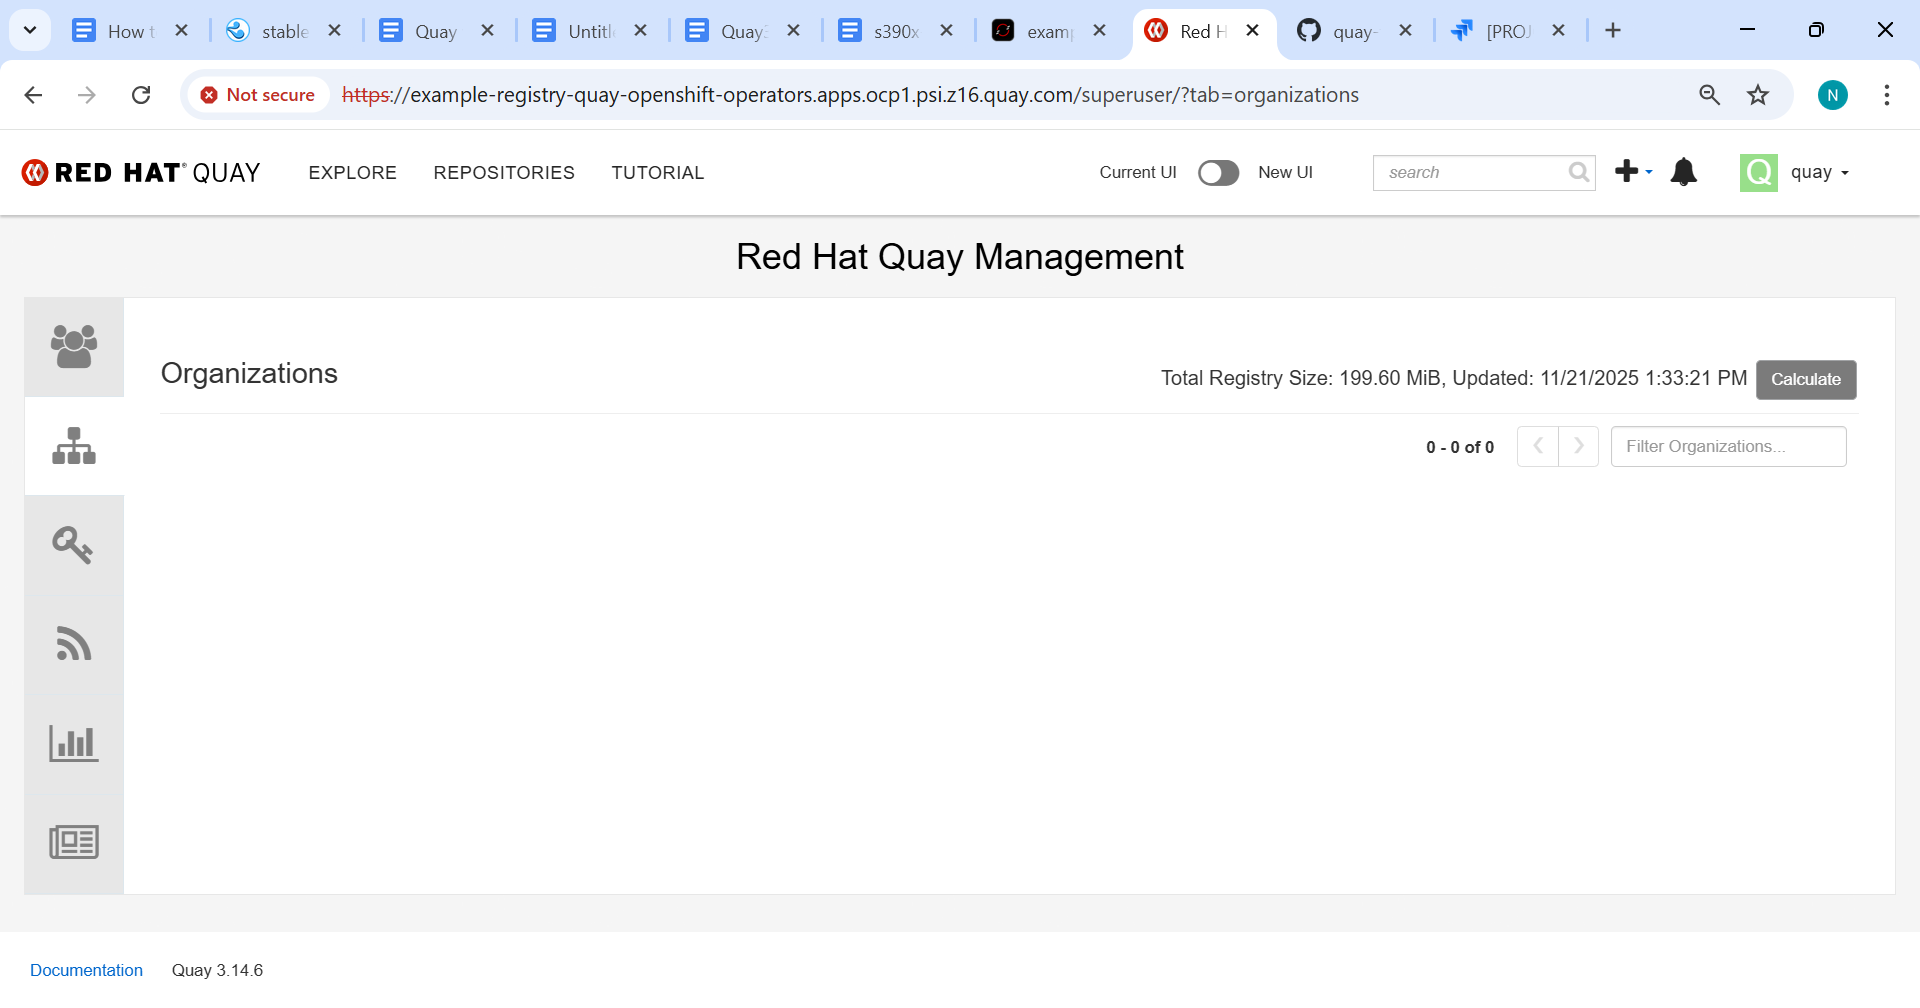The image size is (1920, 1008).
Task: Go back to the previous page
Action: [x=33, y=95]
